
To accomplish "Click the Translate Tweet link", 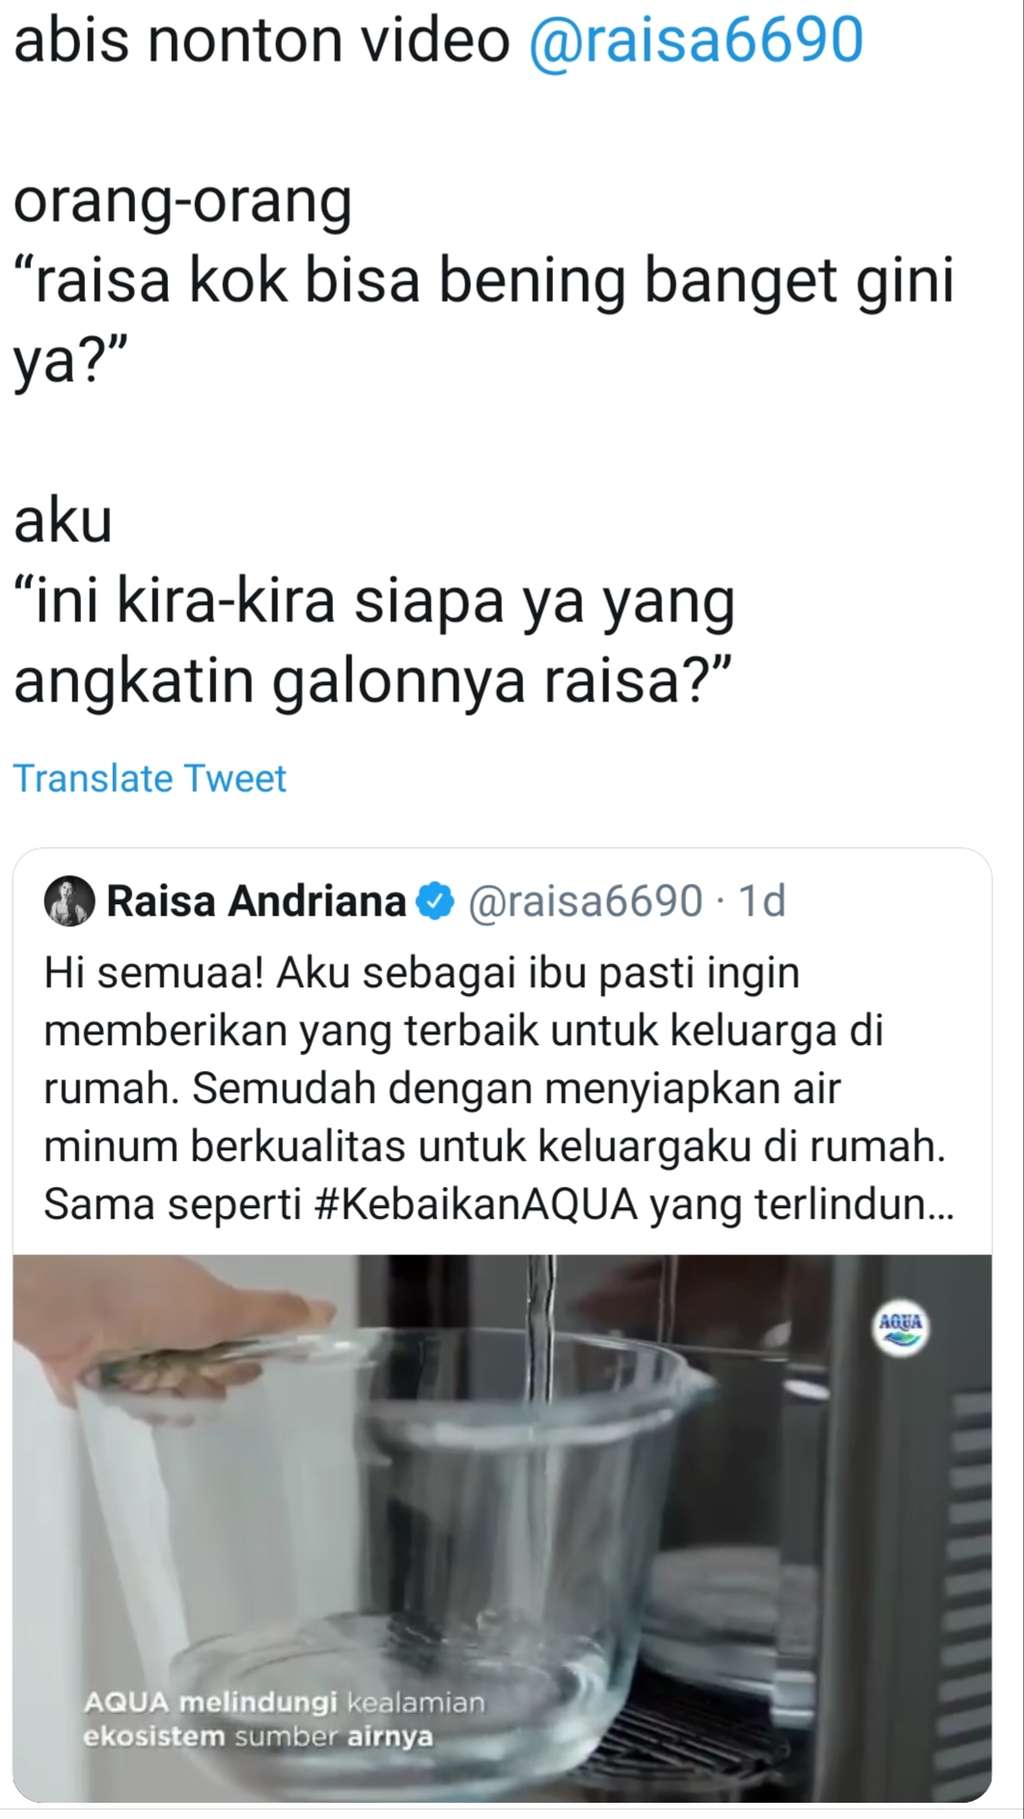I will pos(149,778).
